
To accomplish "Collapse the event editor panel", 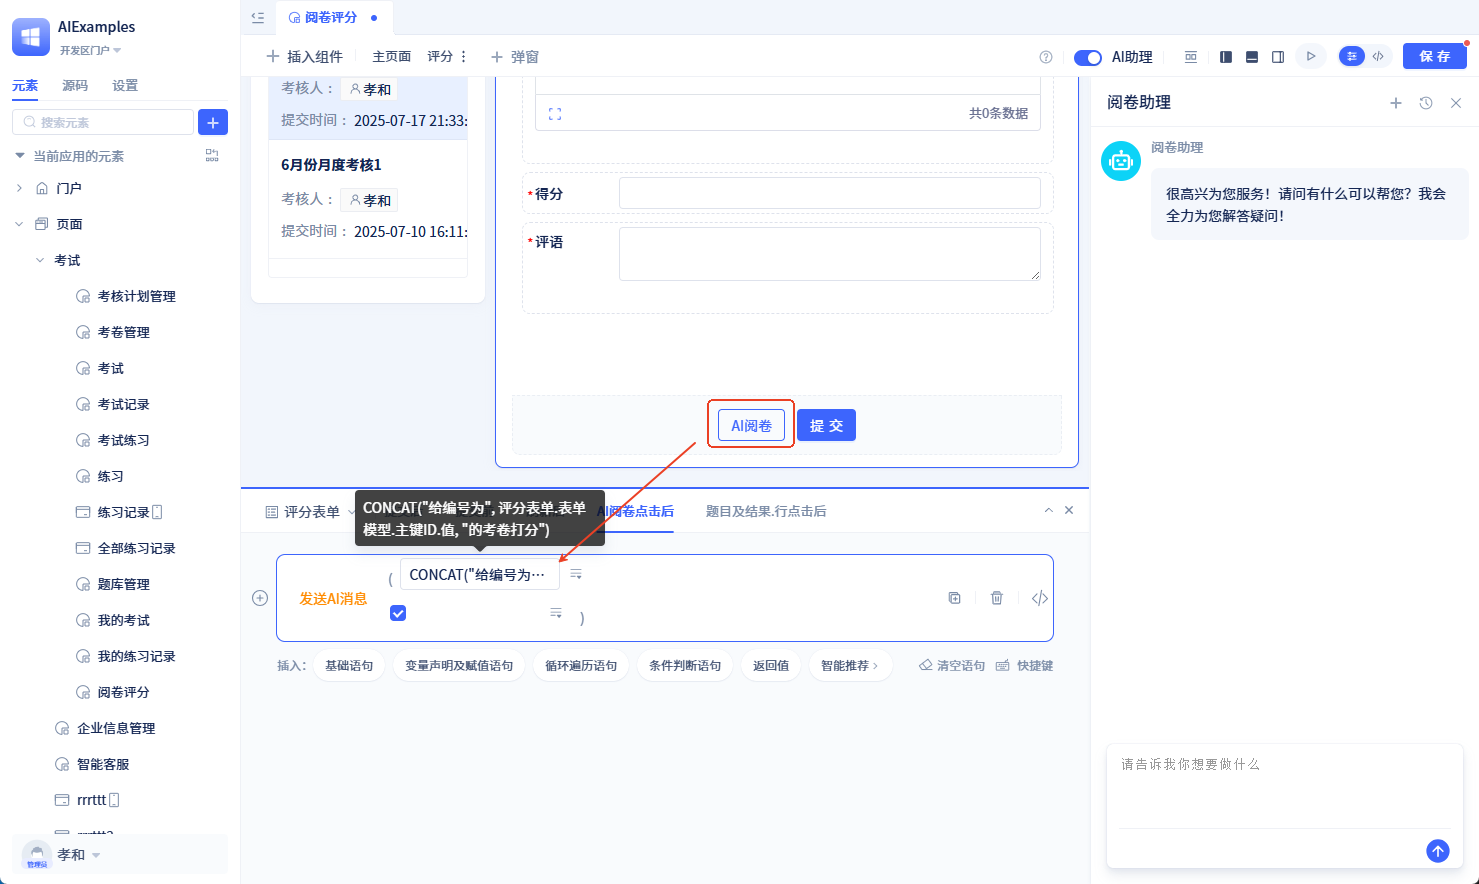I will coord(1048,510).
